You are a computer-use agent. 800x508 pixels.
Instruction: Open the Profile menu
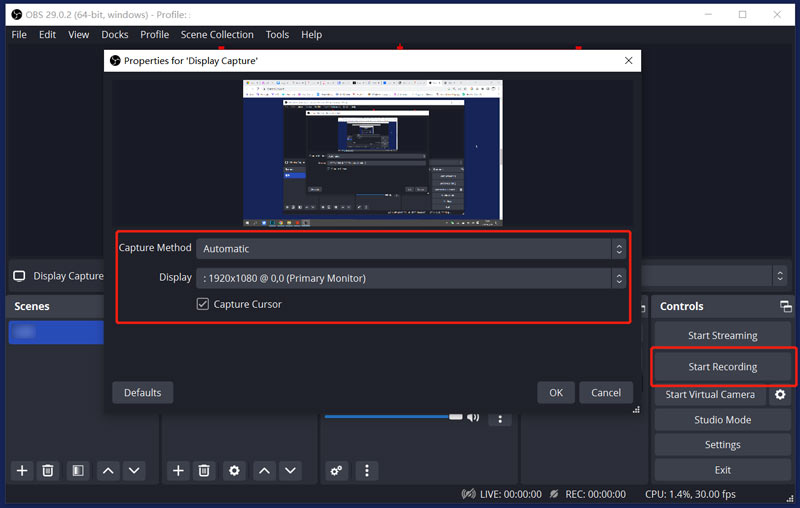tap(155, 34)
